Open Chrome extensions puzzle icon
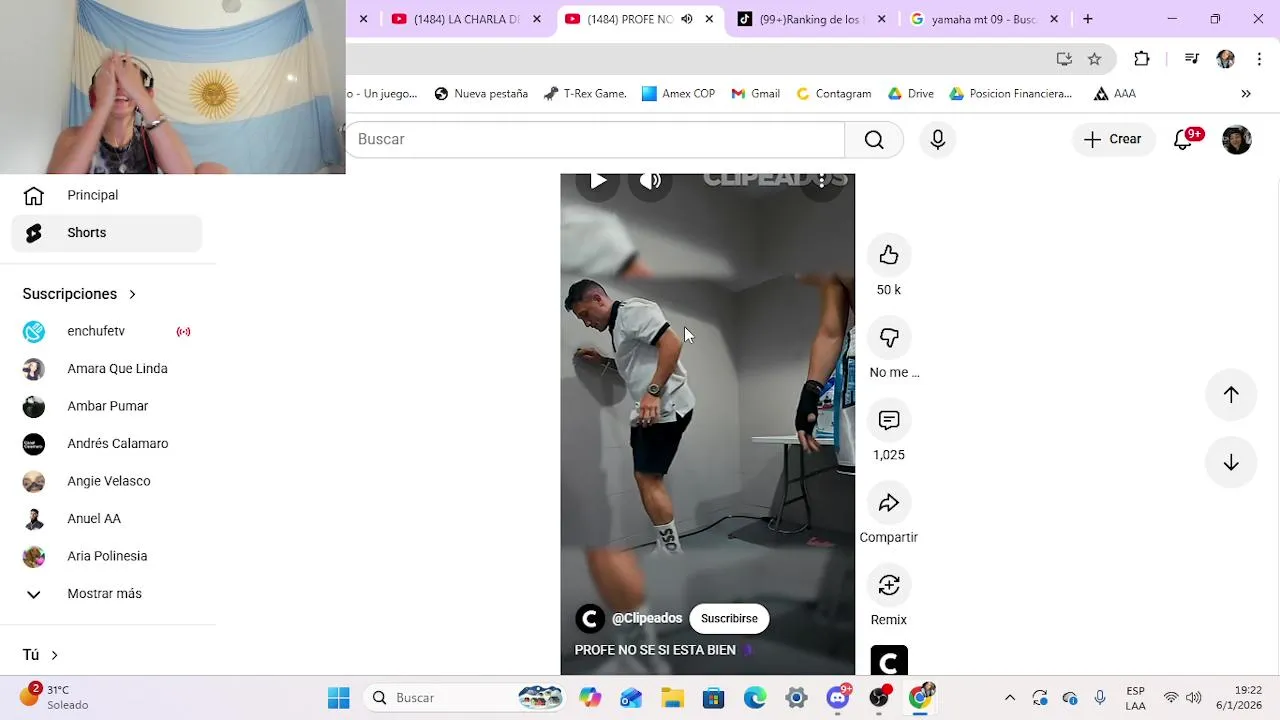The height and width of the screenshot is (720, 1280). (x=1142, y=59)
